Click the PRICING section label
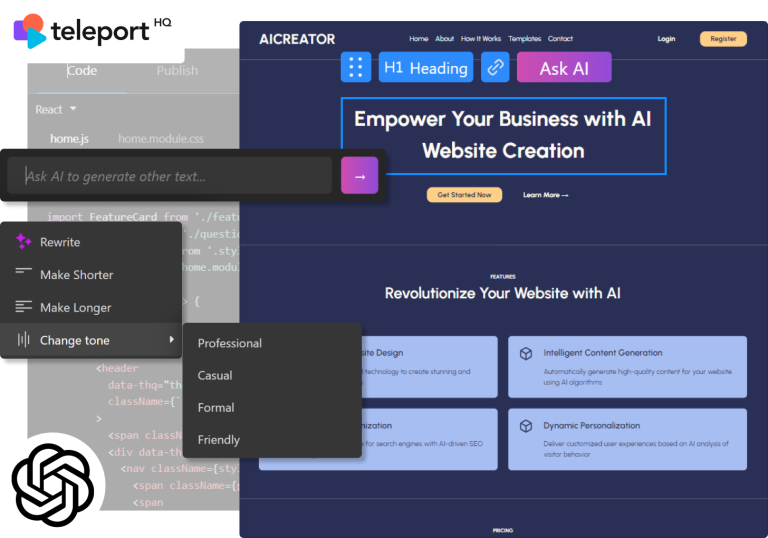The image size is (768, 538). 503,530
